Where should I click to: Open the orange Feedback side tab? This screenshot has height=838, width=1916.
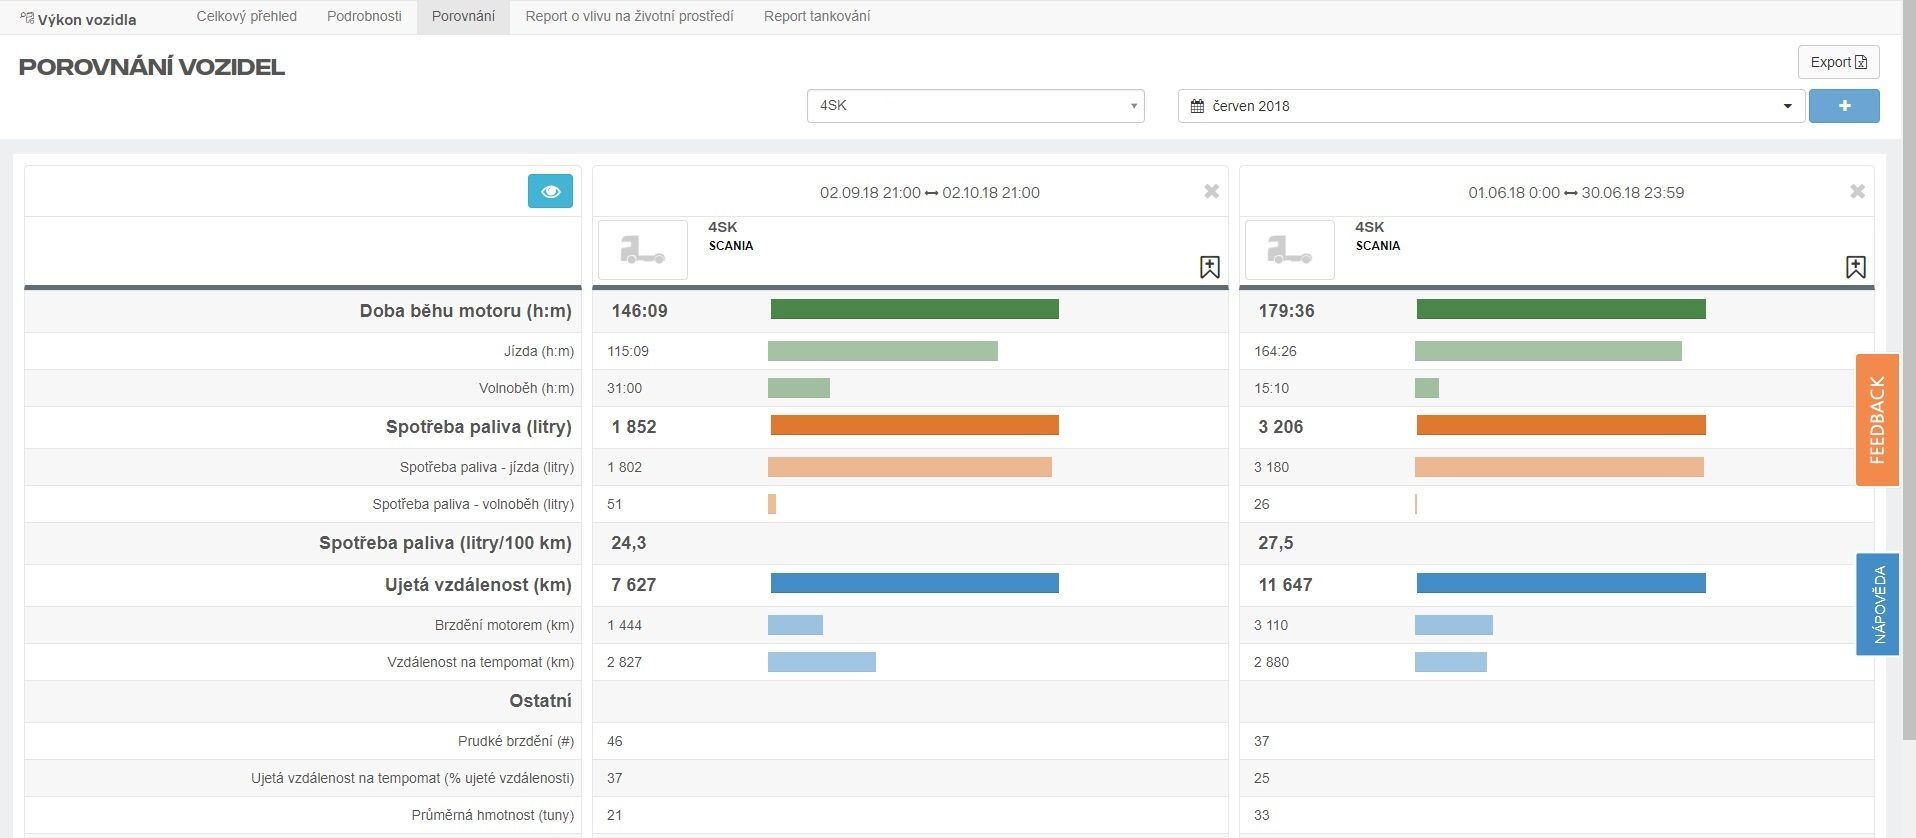click(x=1877, y=420)
